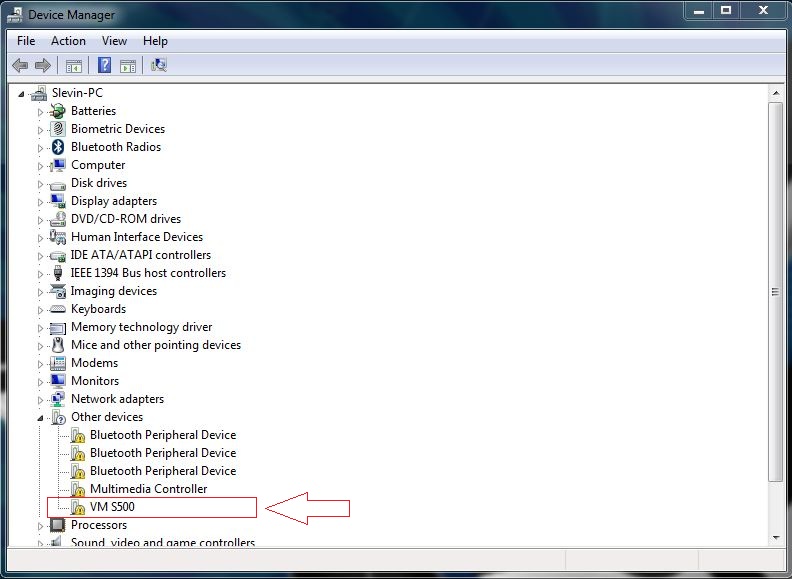The width and height of the screenshot is (792, 579).
Task: Click the Human Interface Devices icon
Action: [58, 237]
